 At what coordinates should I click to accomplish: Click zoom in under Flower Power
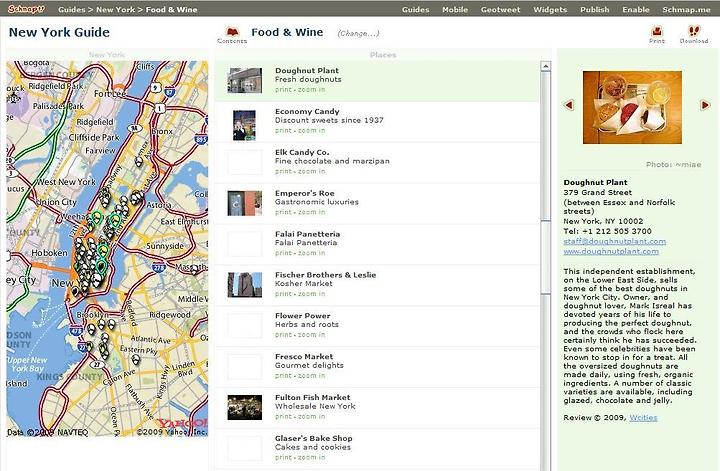click(311, 335)
